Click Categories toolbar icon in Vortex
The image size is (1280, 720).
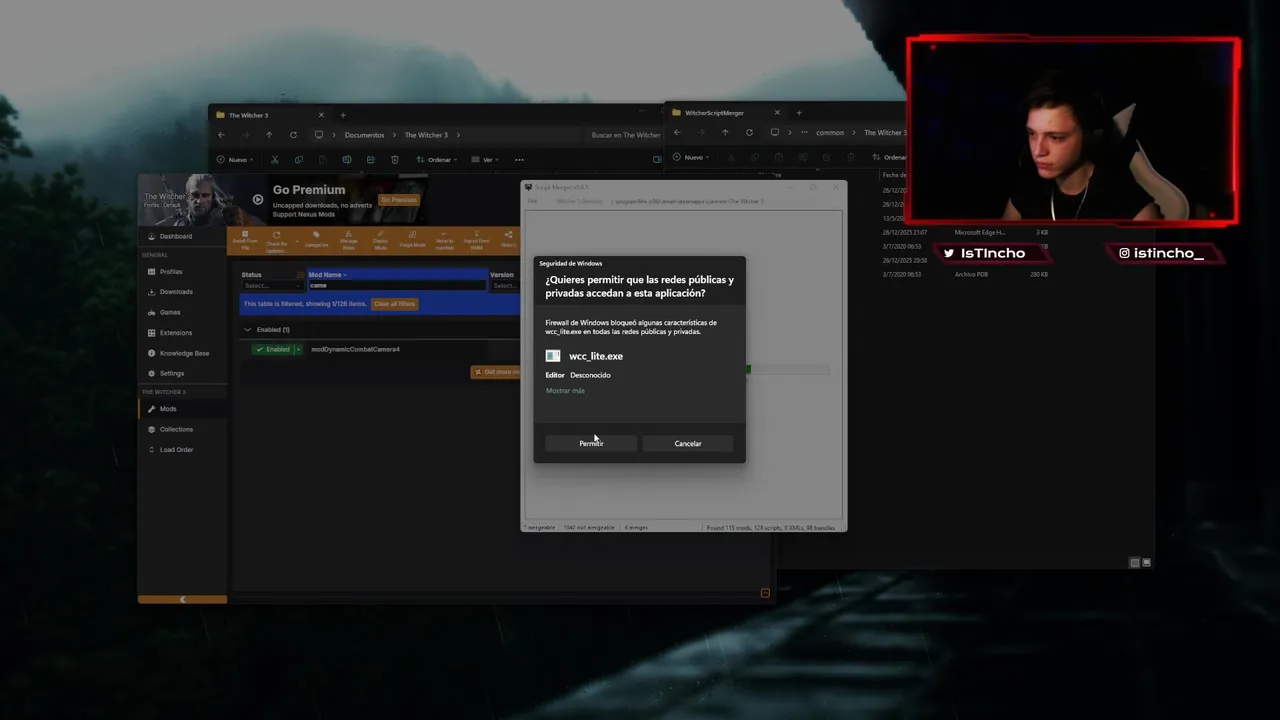coord(316,240)
